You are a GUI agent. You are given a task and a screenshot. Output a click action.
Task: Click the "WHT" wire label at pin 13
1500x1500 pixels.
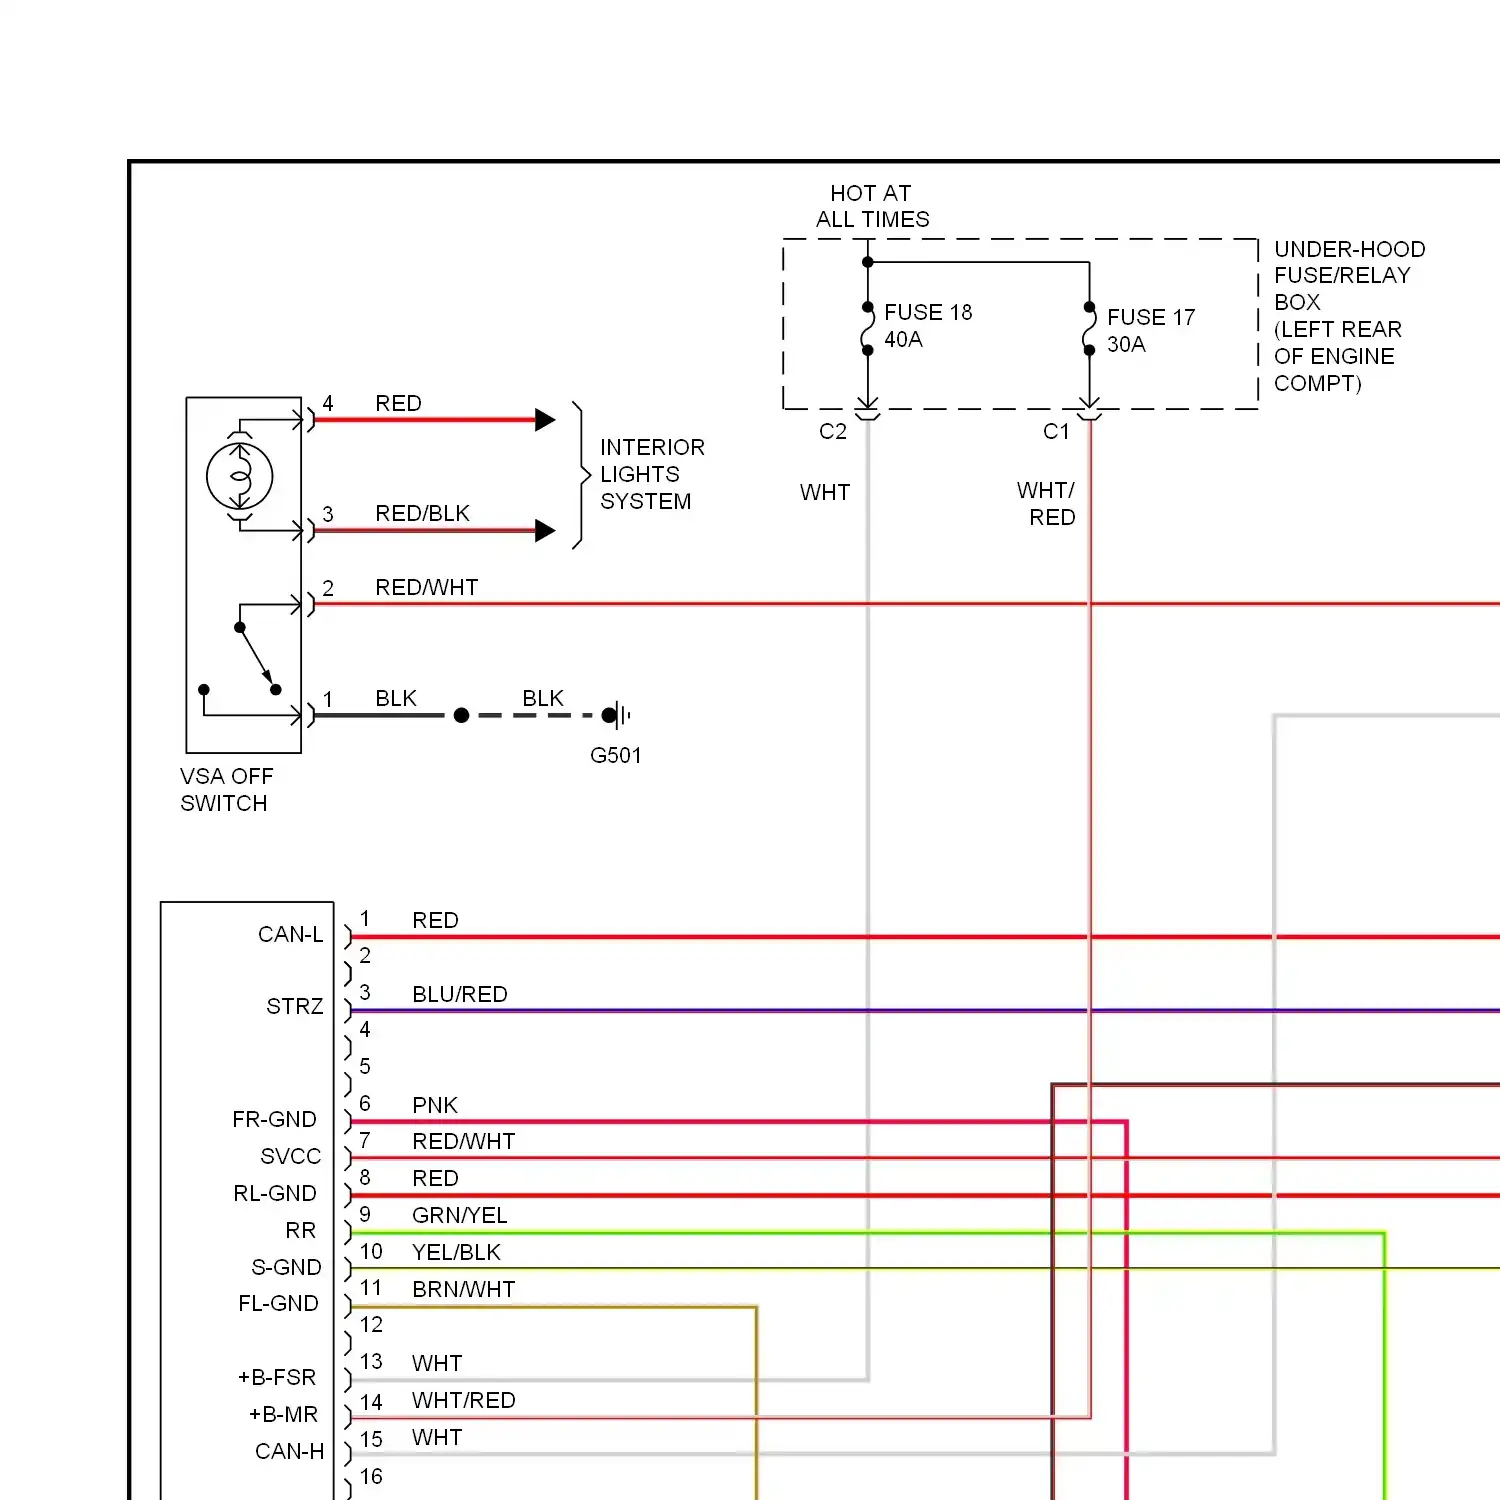pyautogui.click(x=437, y=1363)
